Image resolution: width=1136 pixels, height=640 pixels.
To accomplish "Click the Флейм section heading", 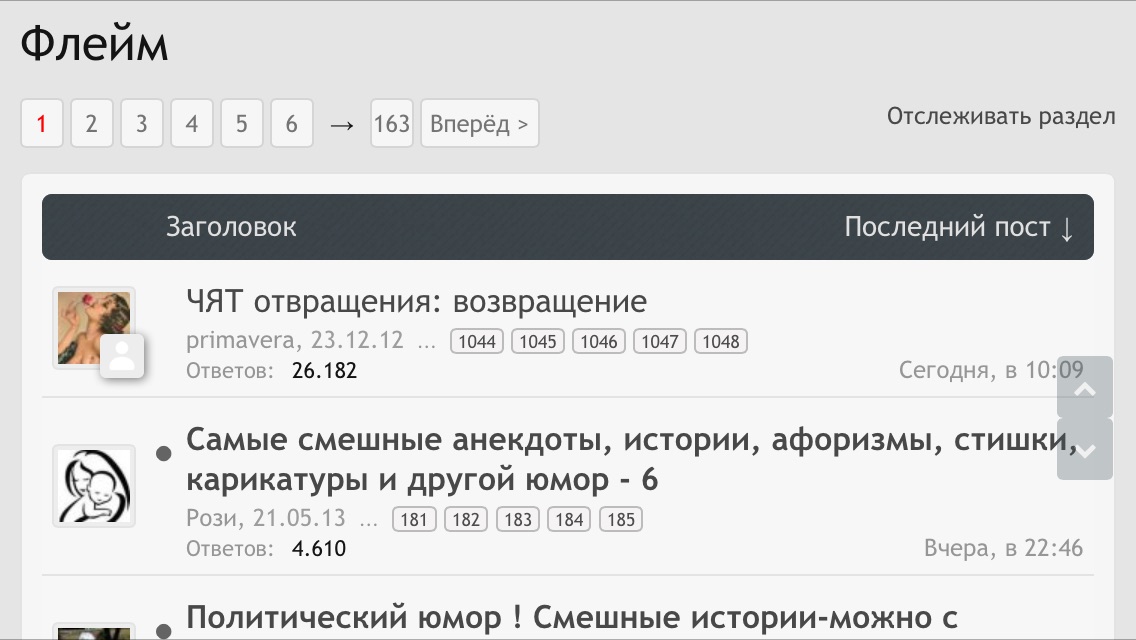I will click(94, 43).
